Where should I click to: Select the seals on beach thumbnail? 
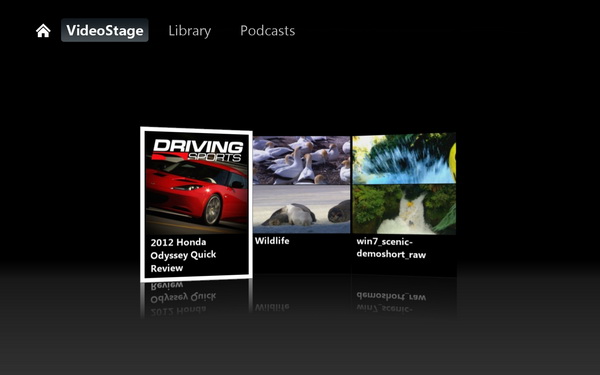[x=302, y=209]
